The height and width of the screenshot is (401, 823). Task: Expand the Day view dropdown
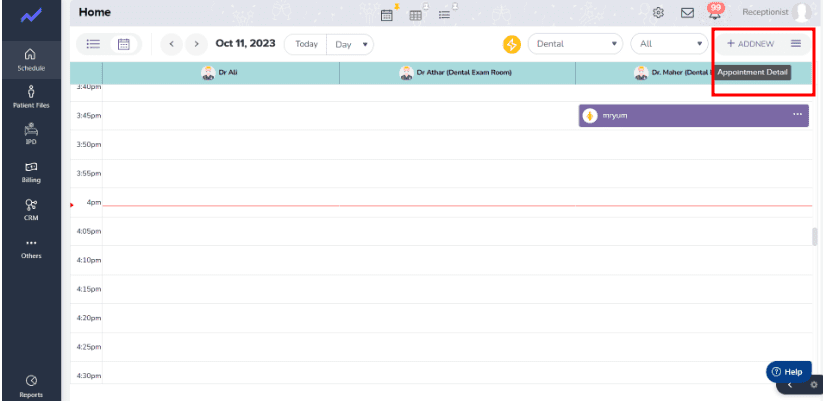[350, 44]
